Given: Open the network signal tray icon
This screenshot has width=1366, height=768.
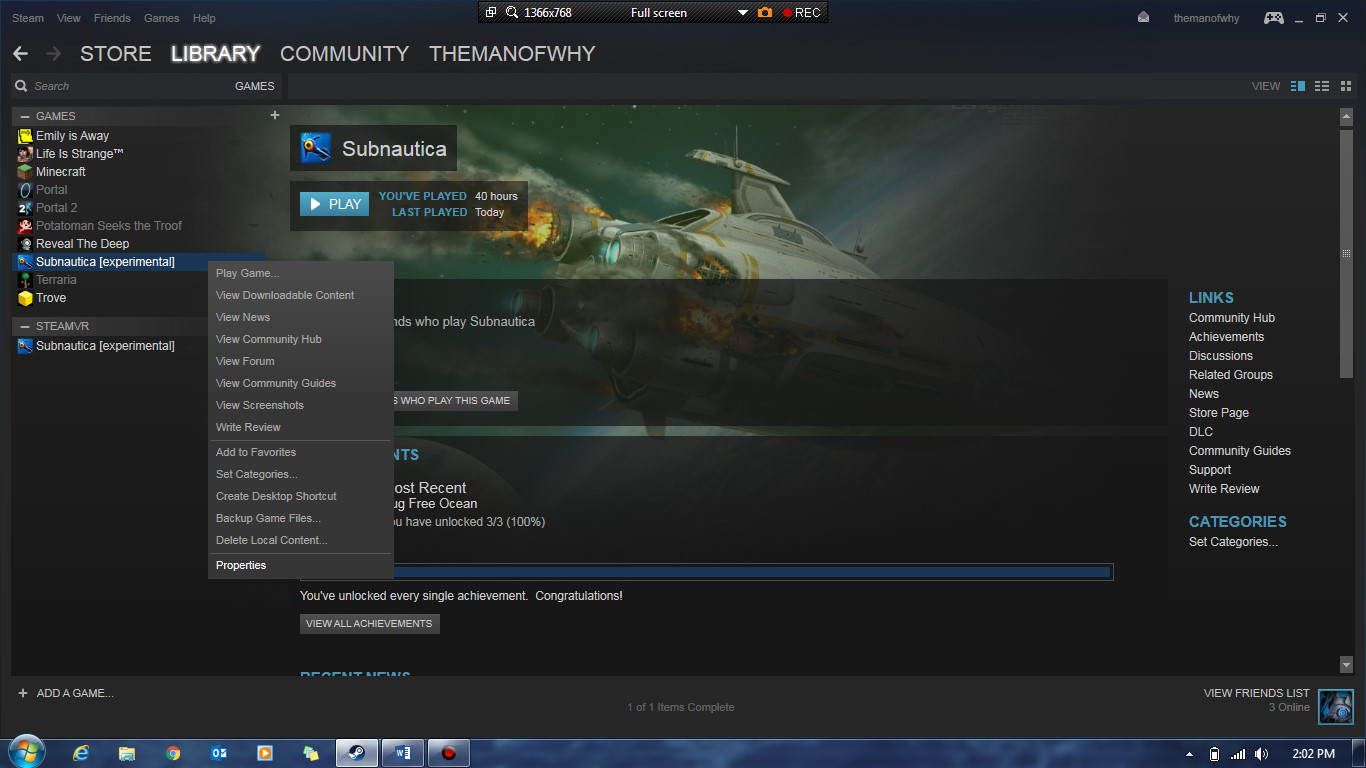Looking at the screenshot, I should pyautogui.click(x=1238, y=754).
